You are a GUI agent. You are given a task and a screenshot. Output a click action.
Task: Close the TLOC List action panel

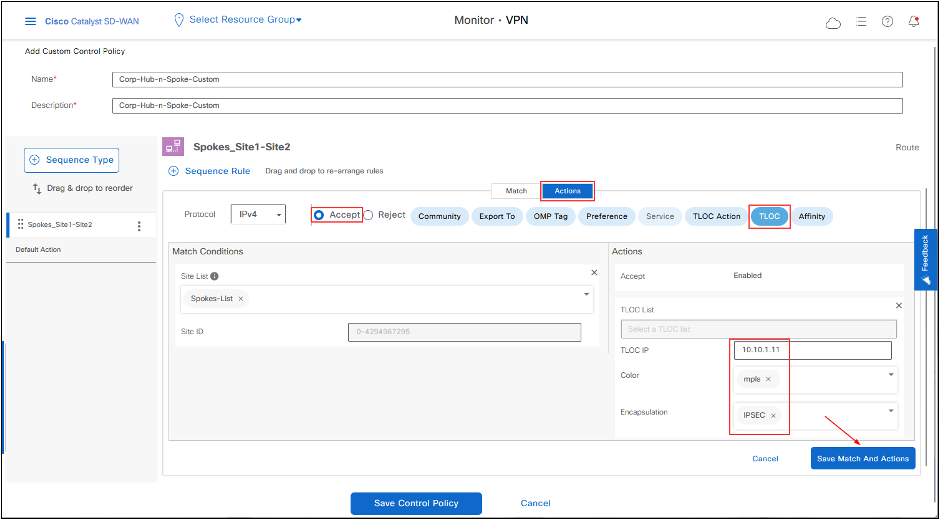(x=898, y=305)
